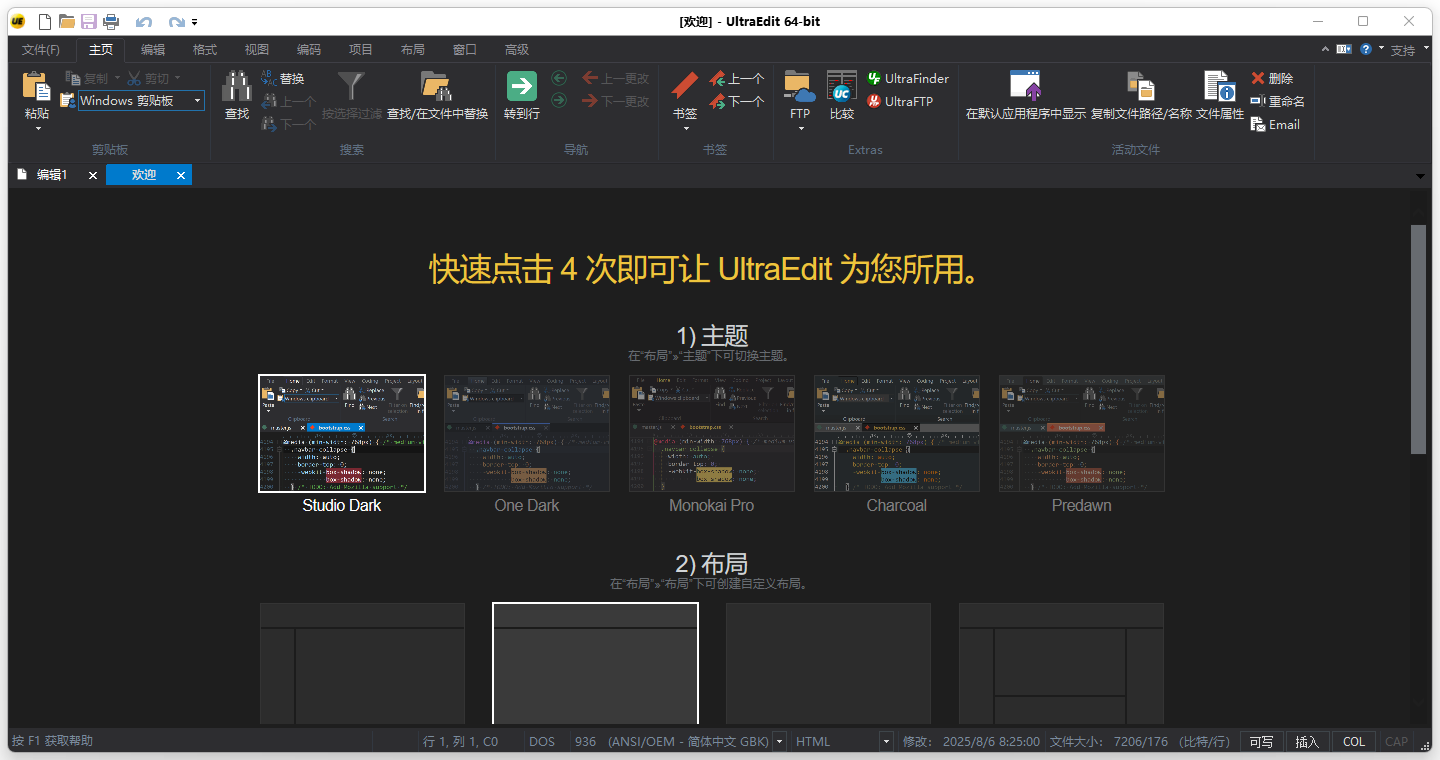Switch to the 编码 (Coding) ribbon tab
The image size is (1440, 760).
(309, 49)
